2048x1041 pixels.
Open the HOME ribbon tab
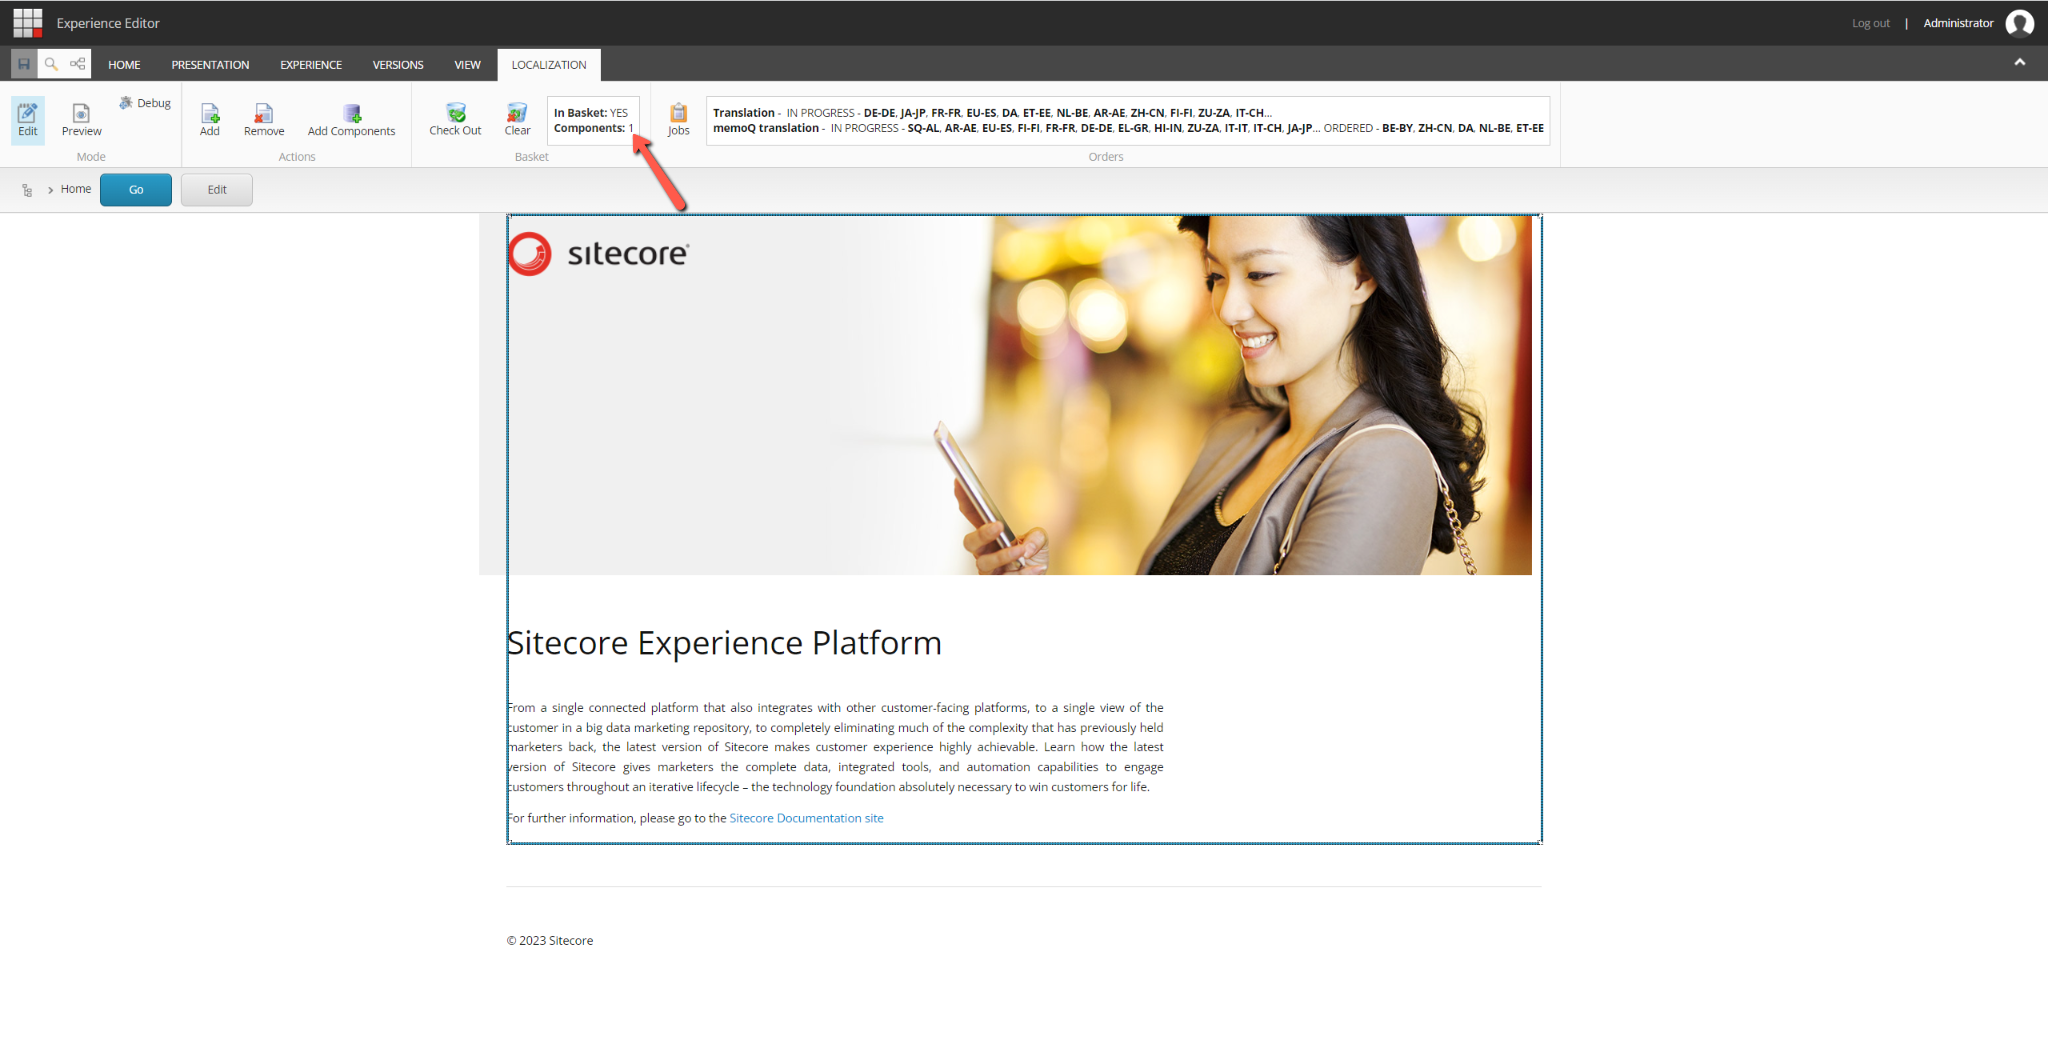124,65
